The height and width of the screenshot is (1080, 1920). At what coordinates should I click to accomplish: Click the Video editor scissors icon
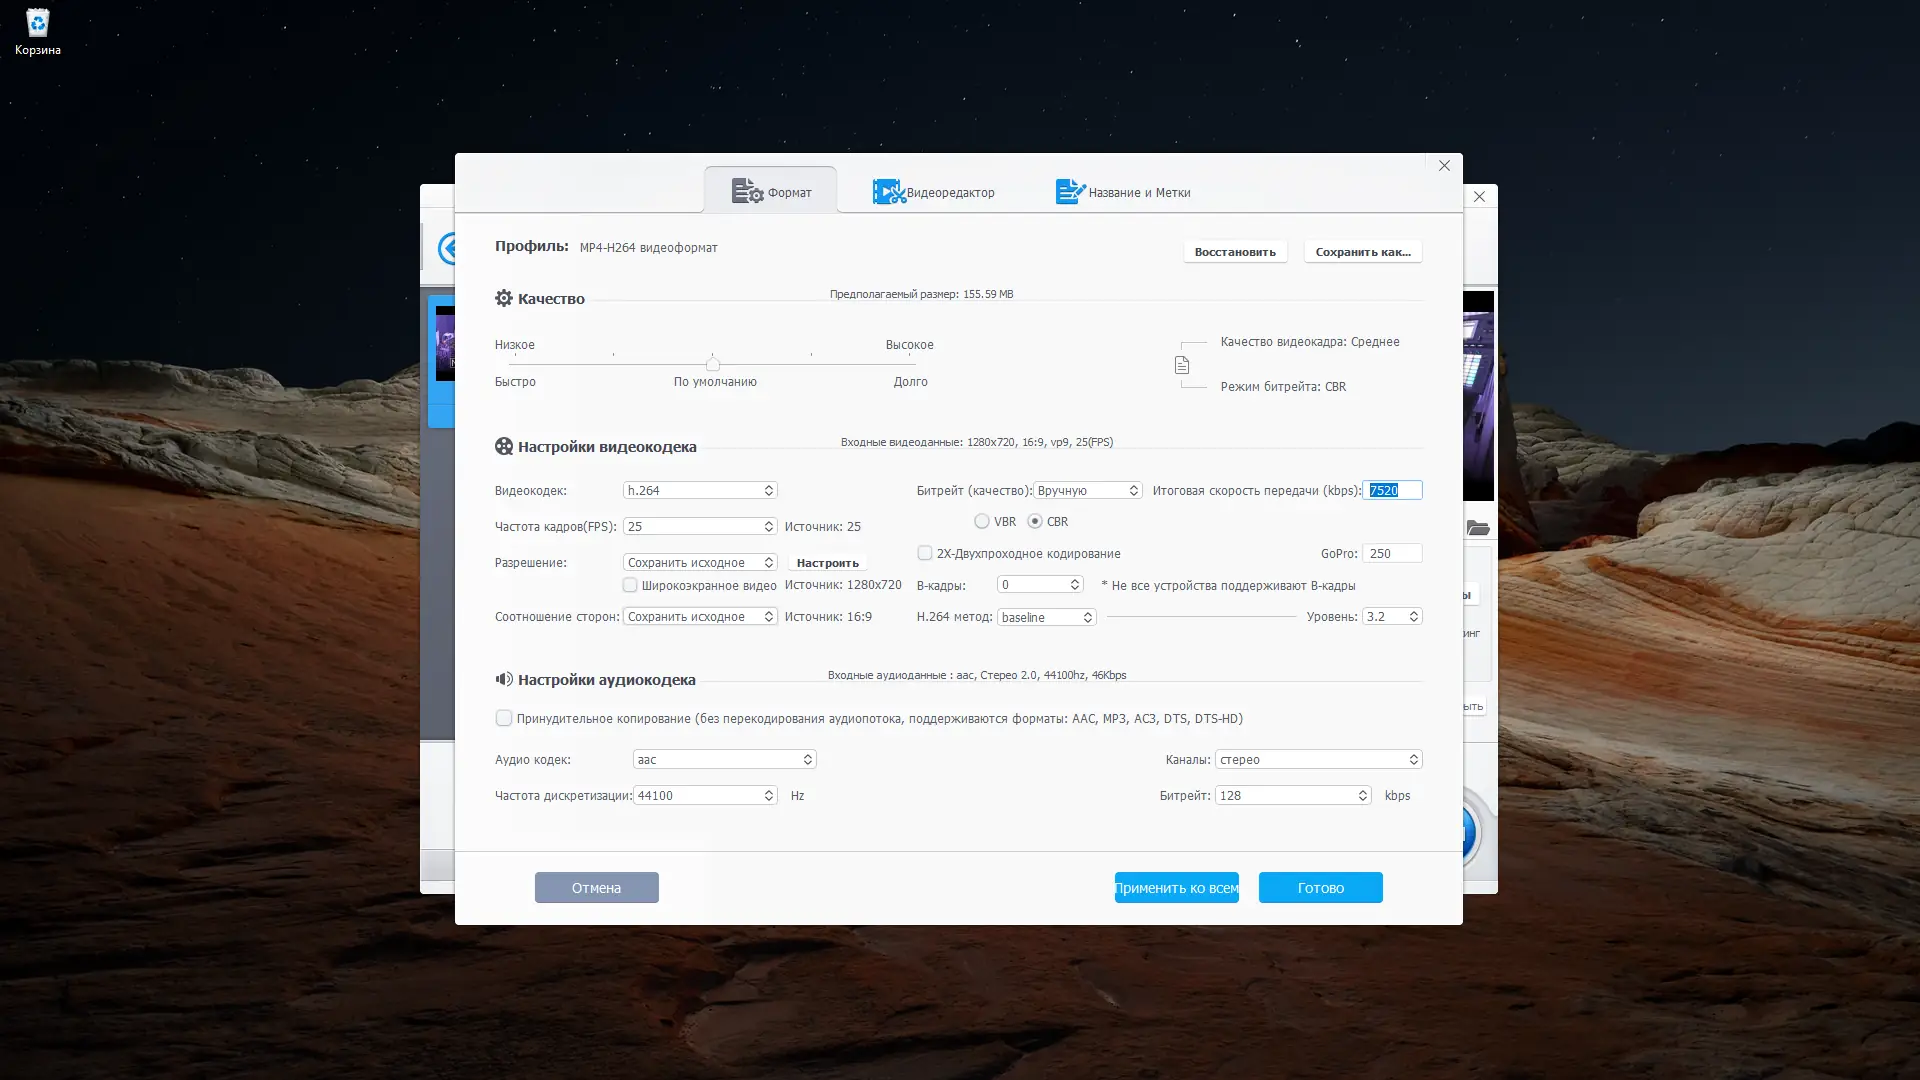[x=888, y=191]
